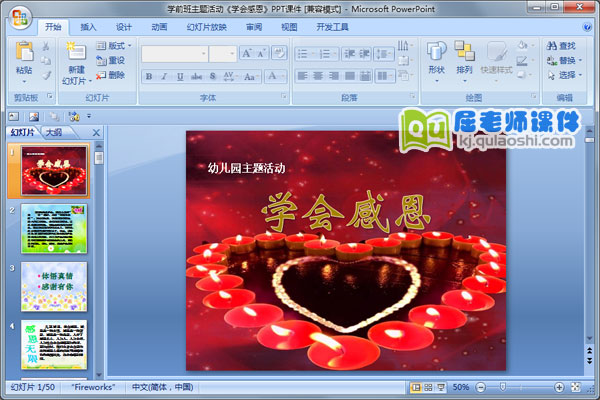Click the Text Direction icon

click(x=403, y=46)
